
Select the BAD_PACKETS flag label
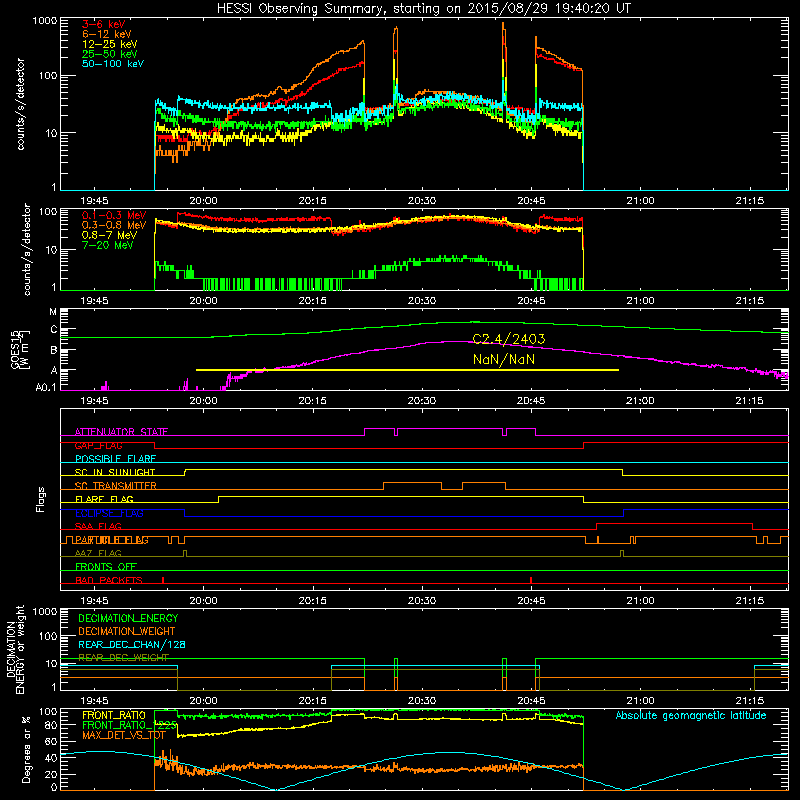[109, 580]
